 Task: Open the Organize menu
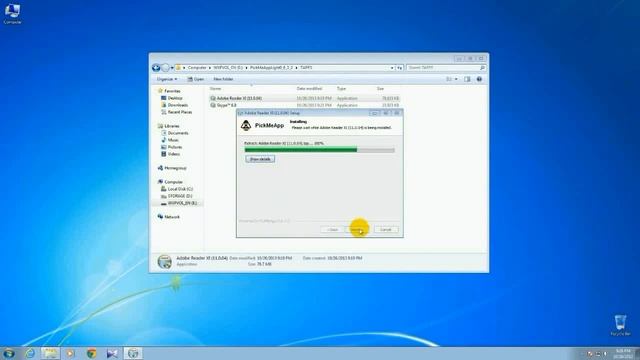tap(167, 79)
